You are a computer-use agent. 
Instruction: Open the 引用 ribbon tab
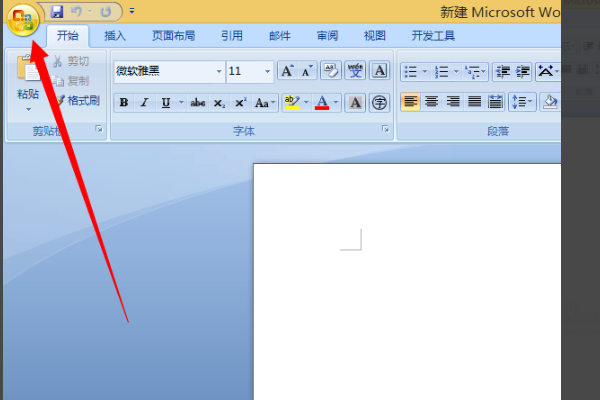click(x=232, y=36)
